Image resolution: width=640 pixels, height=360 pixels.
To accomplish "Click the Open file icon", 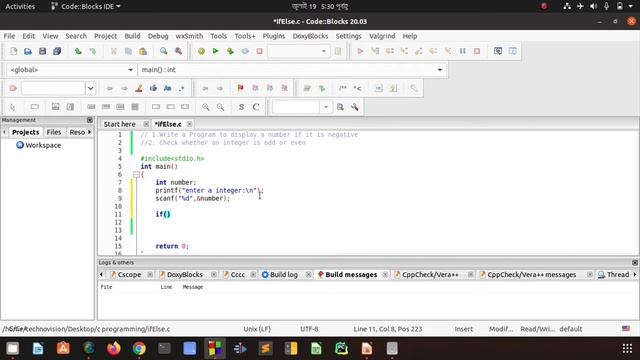I will pyautogui.click(x=28, y=51).
